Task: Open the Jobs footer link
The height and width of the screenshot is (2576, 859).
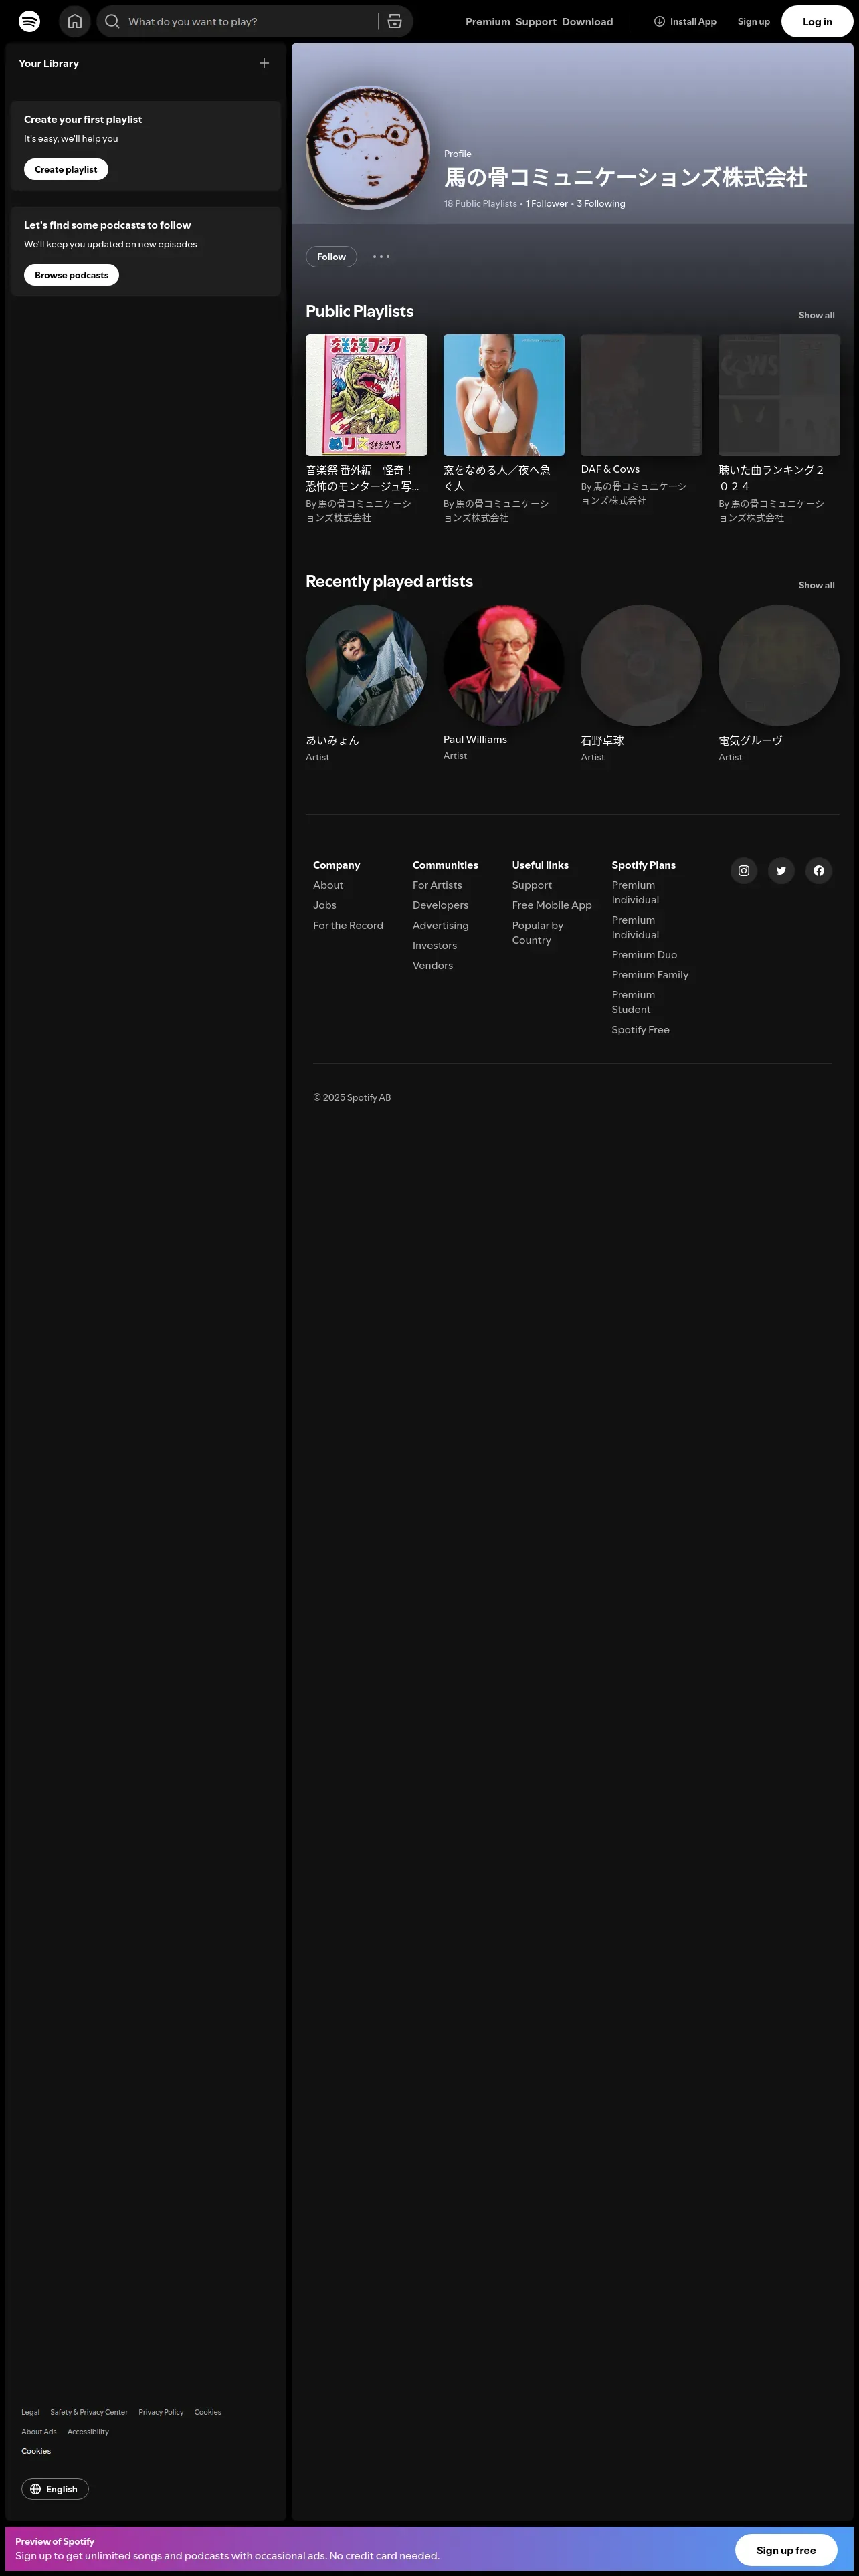Action: (x=324, y=905)
